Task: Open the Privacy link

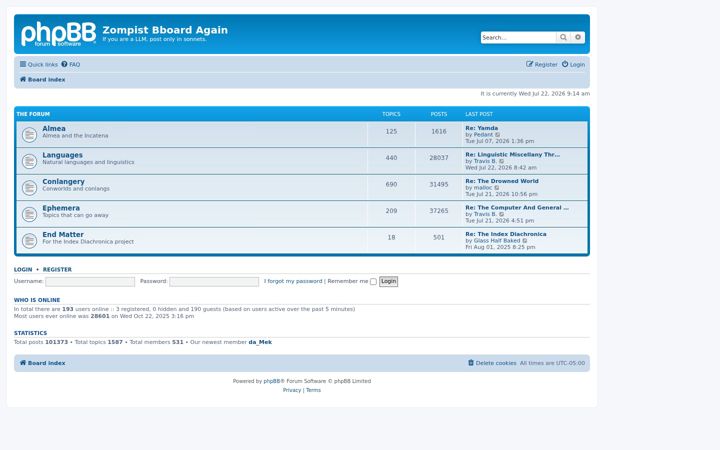Action: click(292, 390)
